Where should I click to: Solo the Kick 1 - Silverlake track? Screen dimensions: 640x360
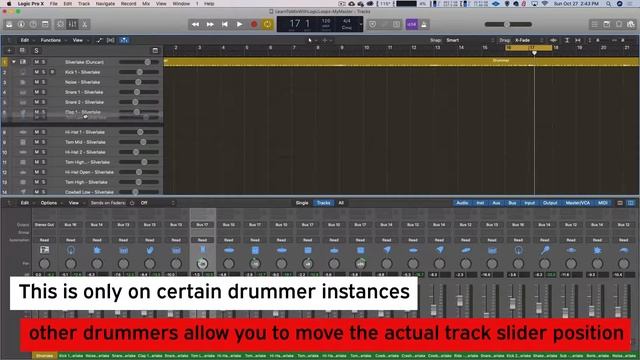pos(43,72)
